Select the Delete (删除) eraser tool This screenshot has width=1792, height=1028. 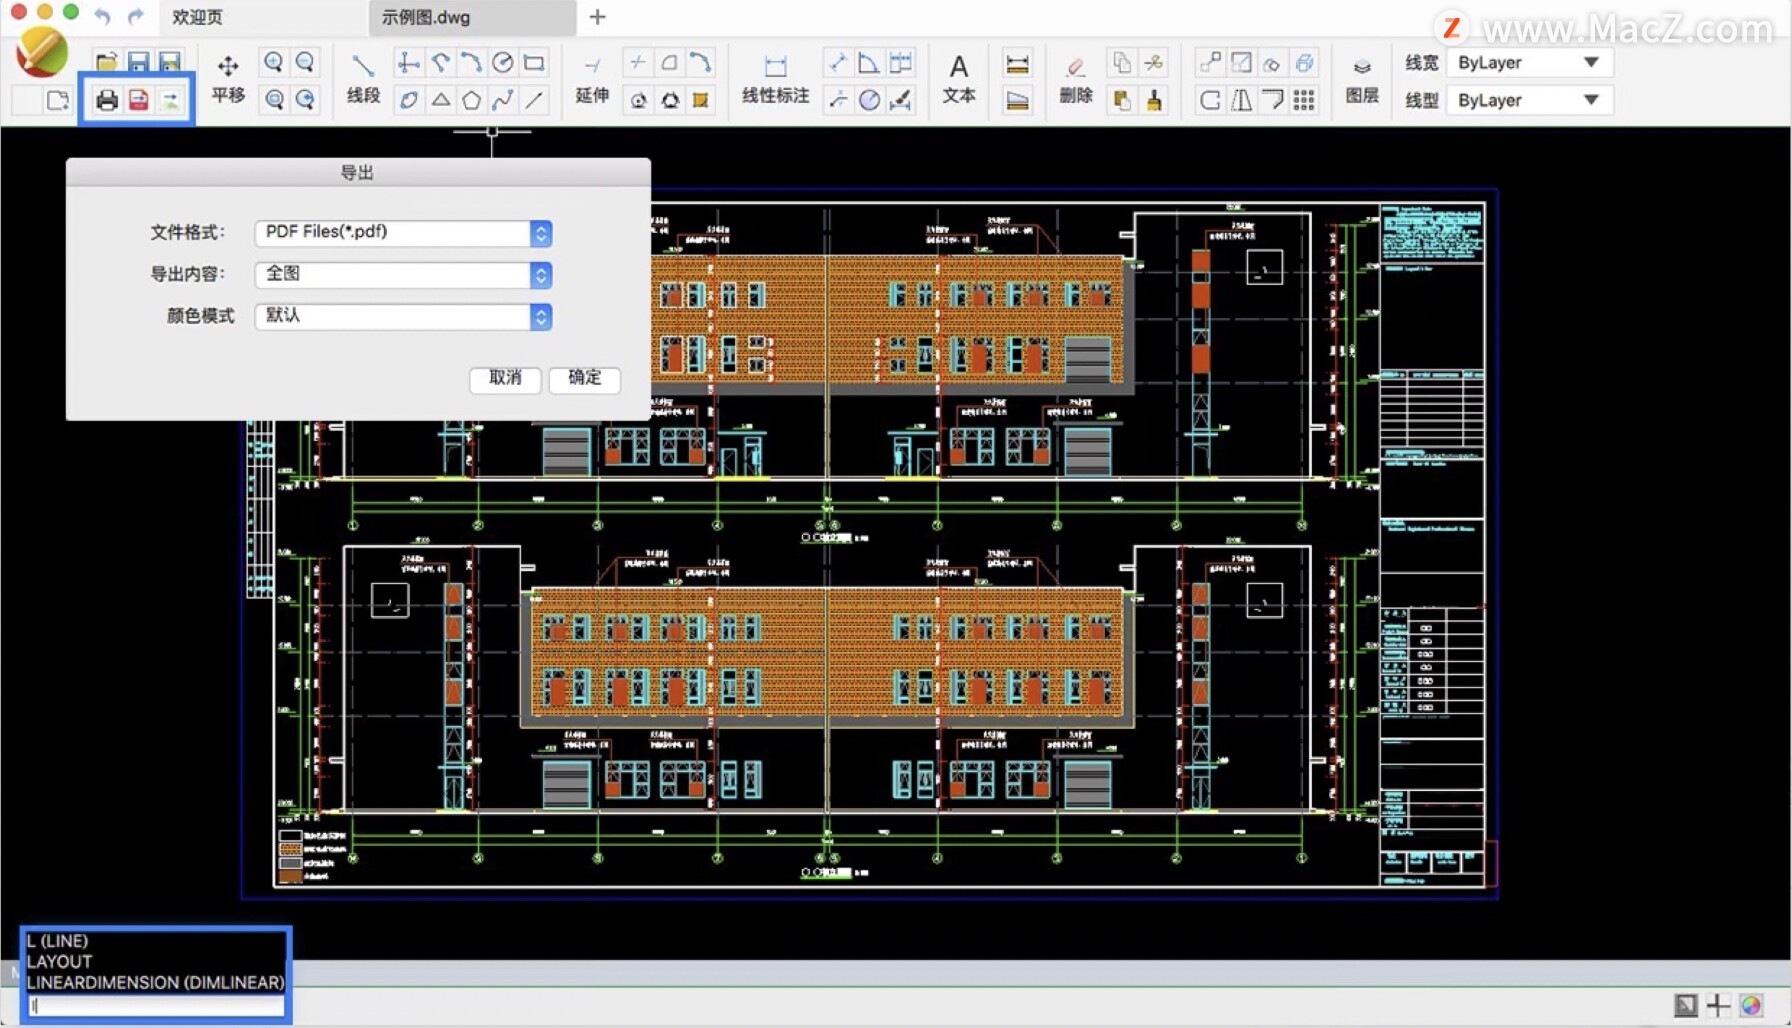(x=1075, y=78)
